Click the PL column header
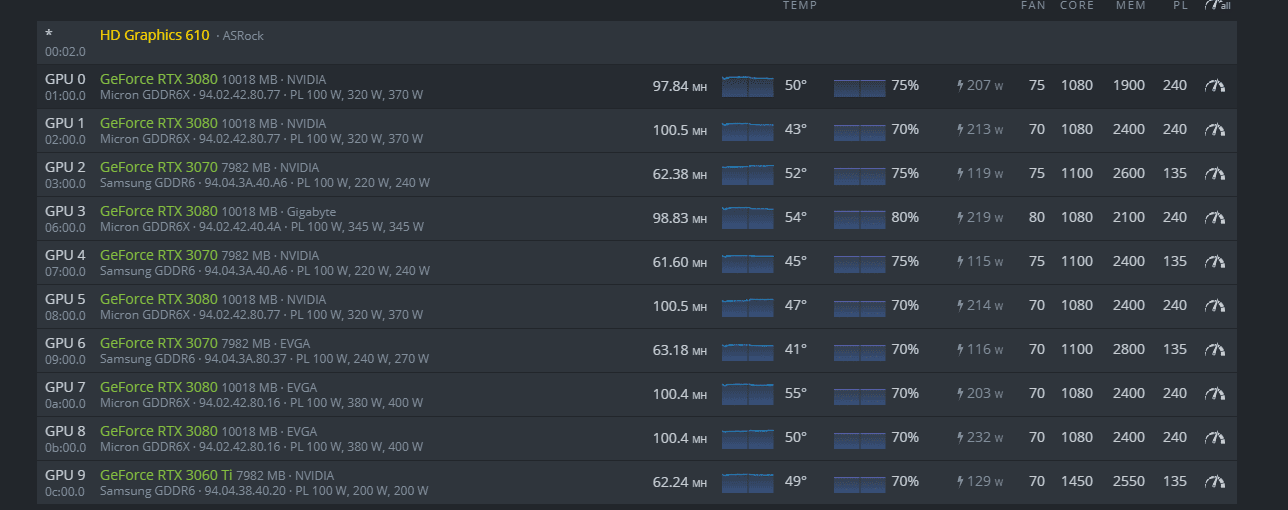The image size is (1288, 510). point(1180,5)
